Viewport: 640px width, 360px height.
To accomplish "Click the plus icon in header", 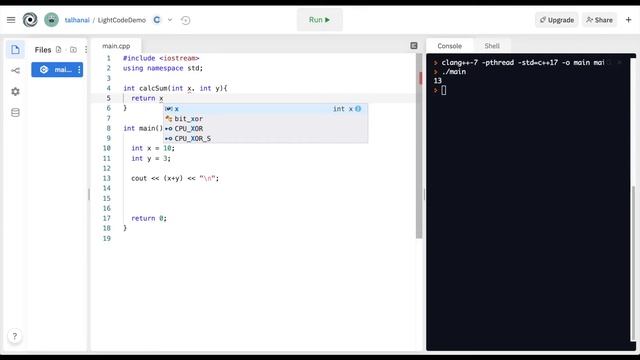I will pyautogui.click(x=629, y=20).
